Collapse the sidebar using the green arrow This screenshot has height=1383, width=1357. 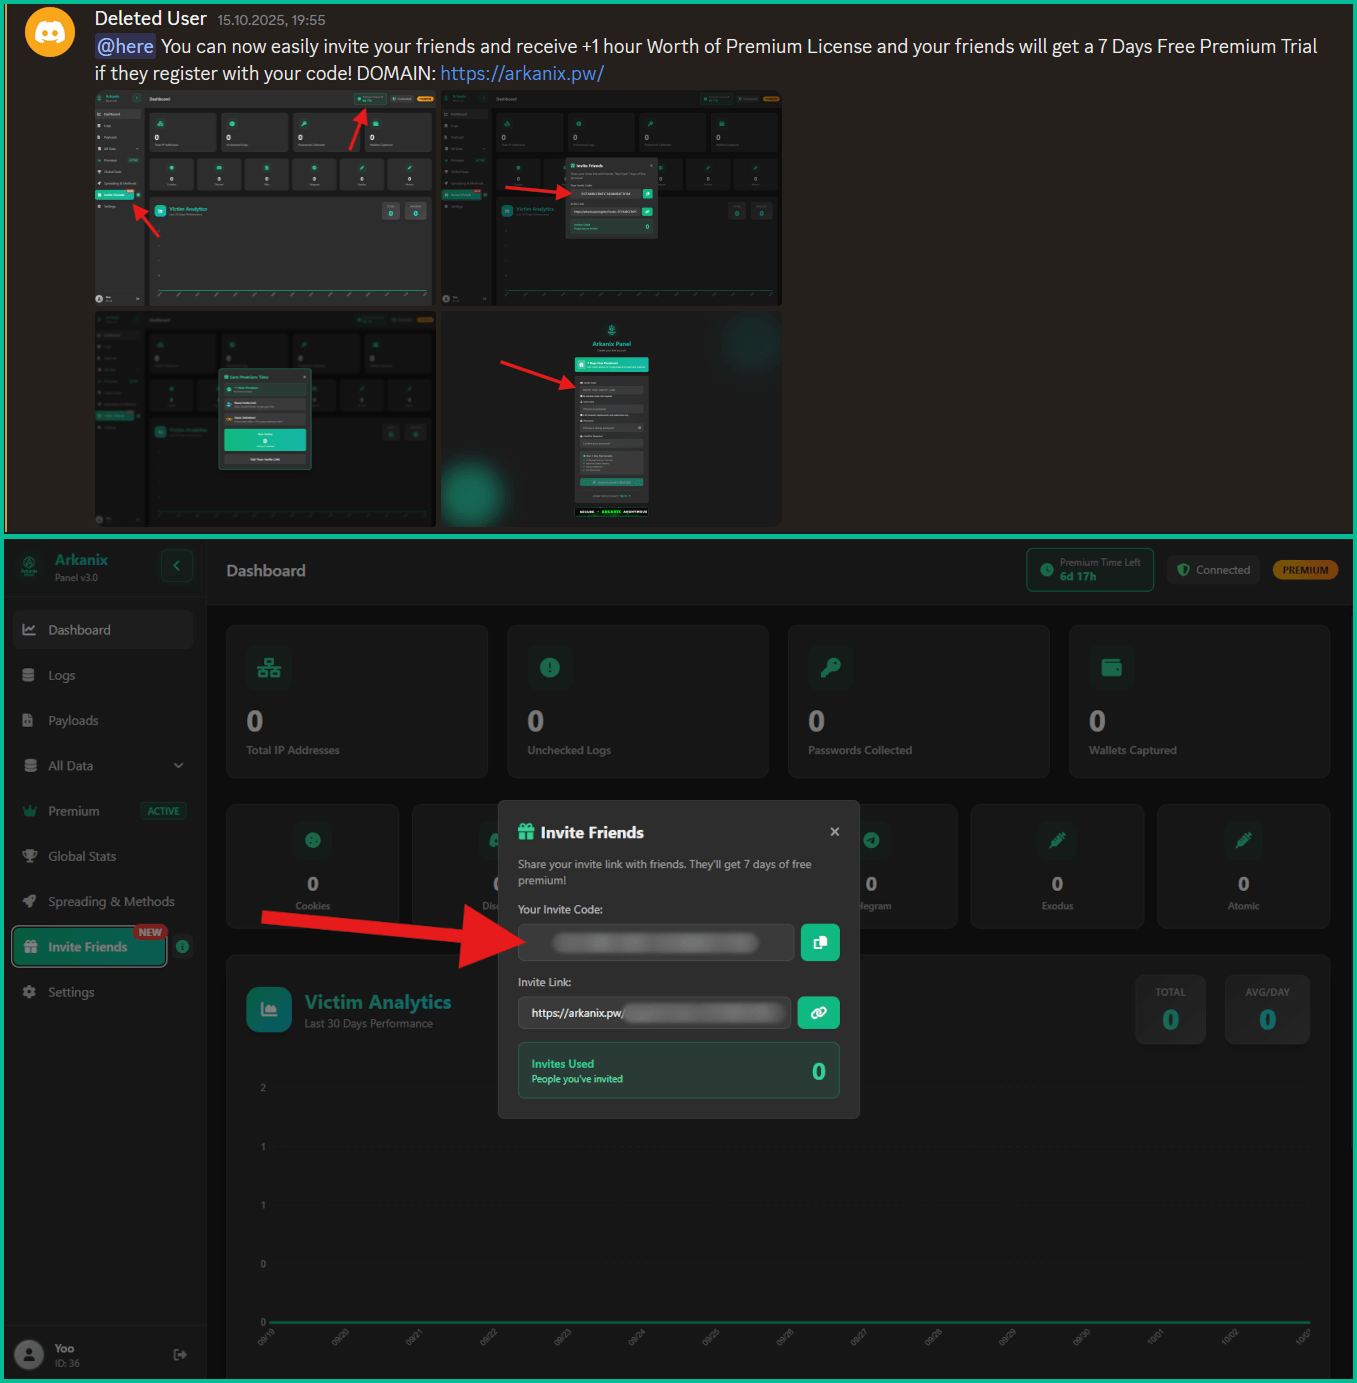pyautogui.click(x=177, y=566)
